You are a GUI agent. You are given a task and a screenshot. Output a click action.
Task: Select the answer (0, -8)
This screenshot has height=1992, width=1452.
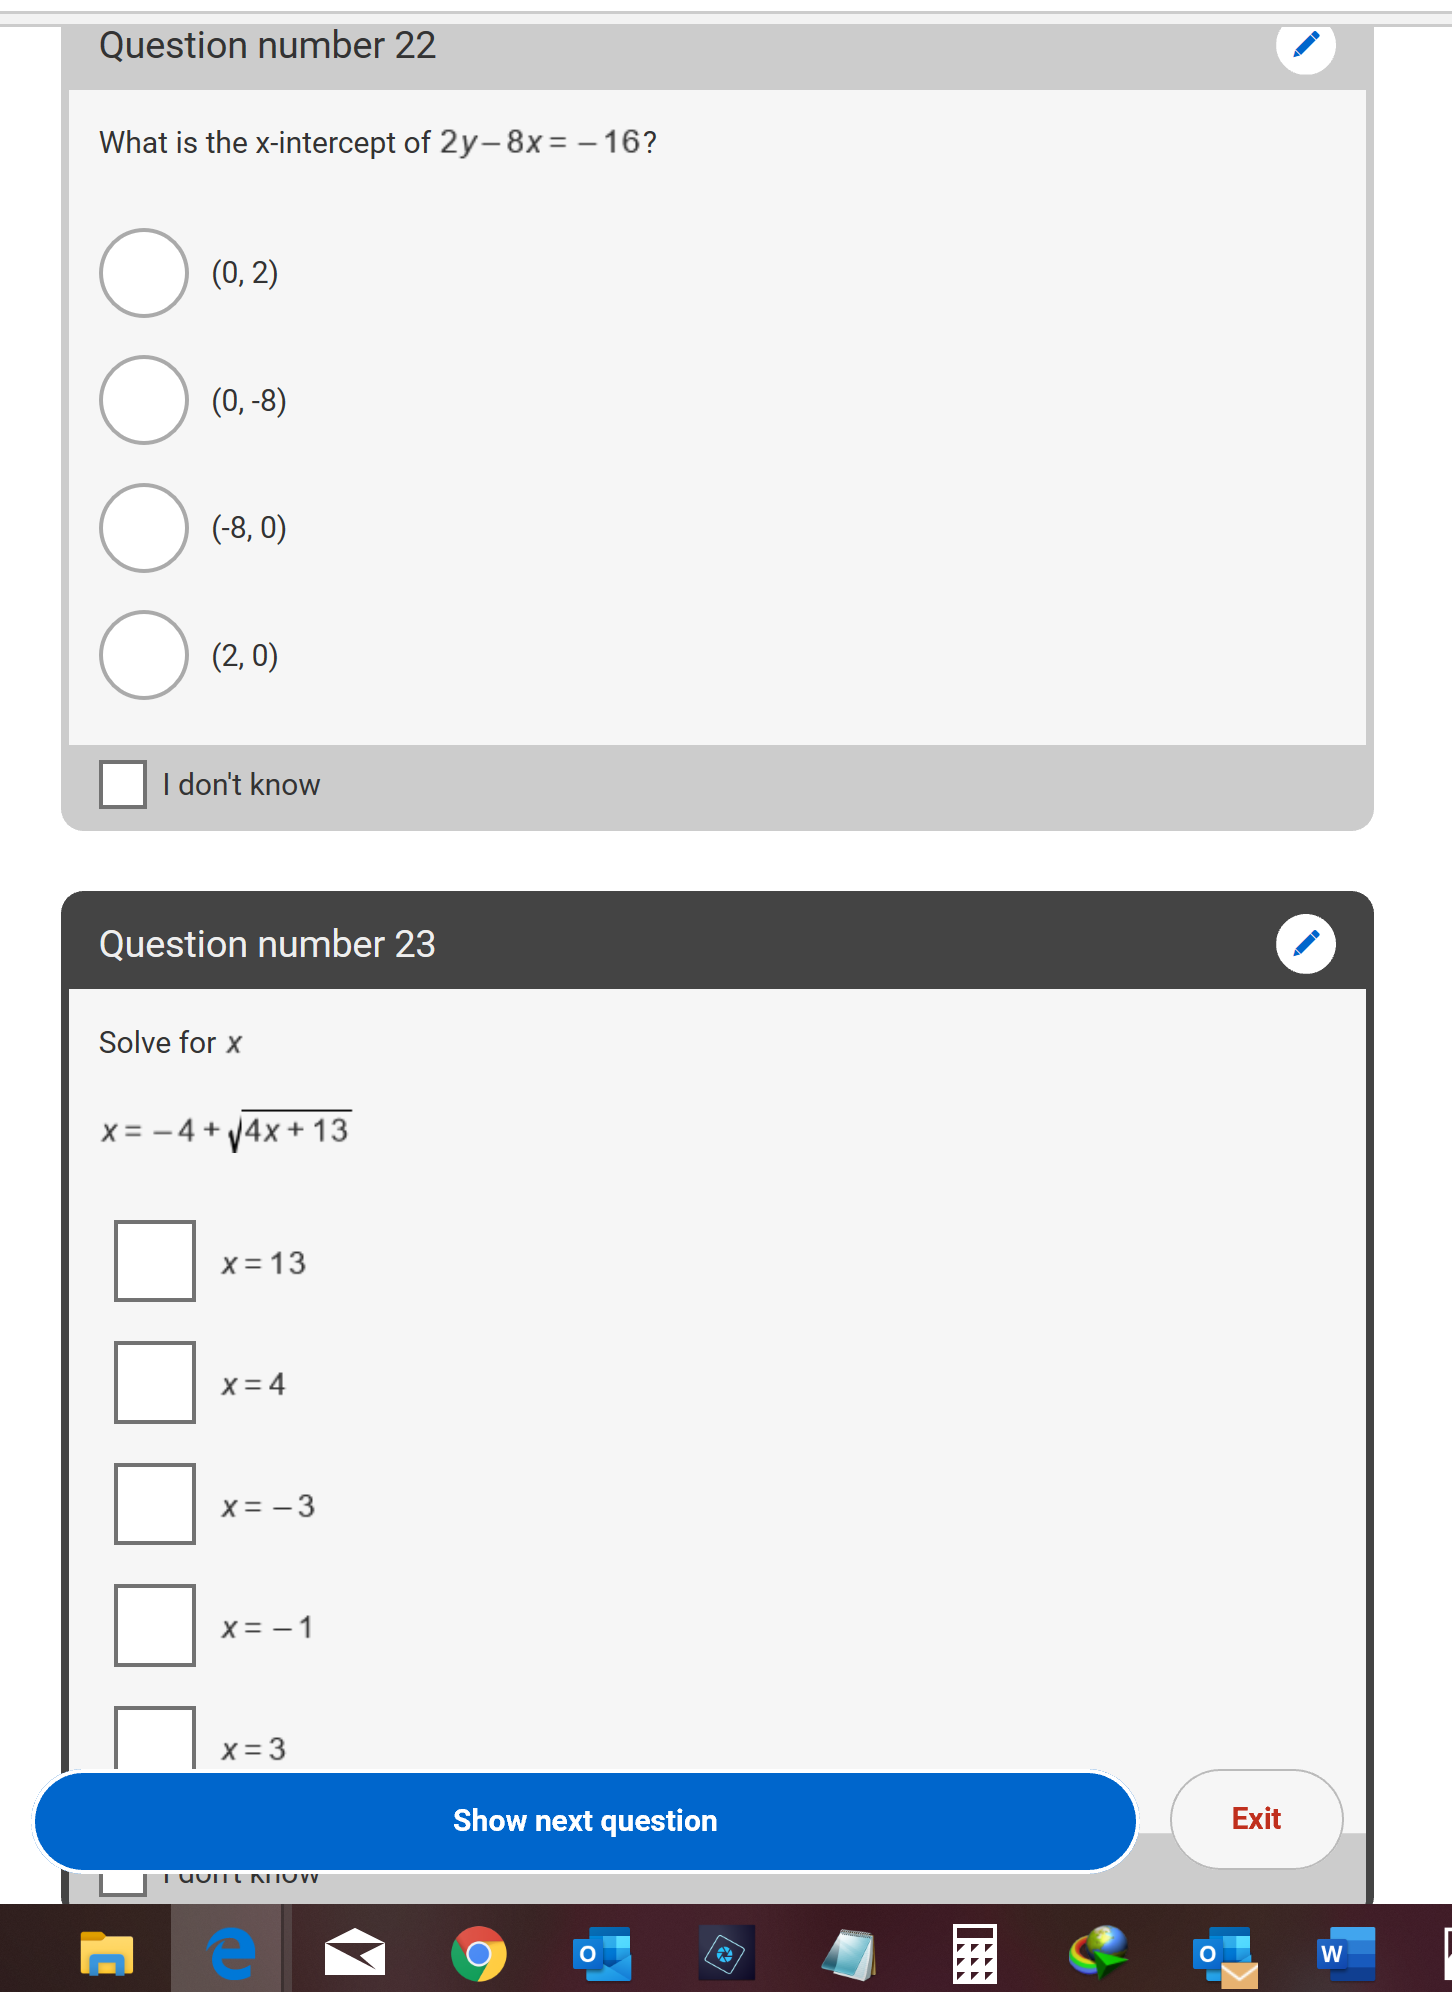click(144, 400)
